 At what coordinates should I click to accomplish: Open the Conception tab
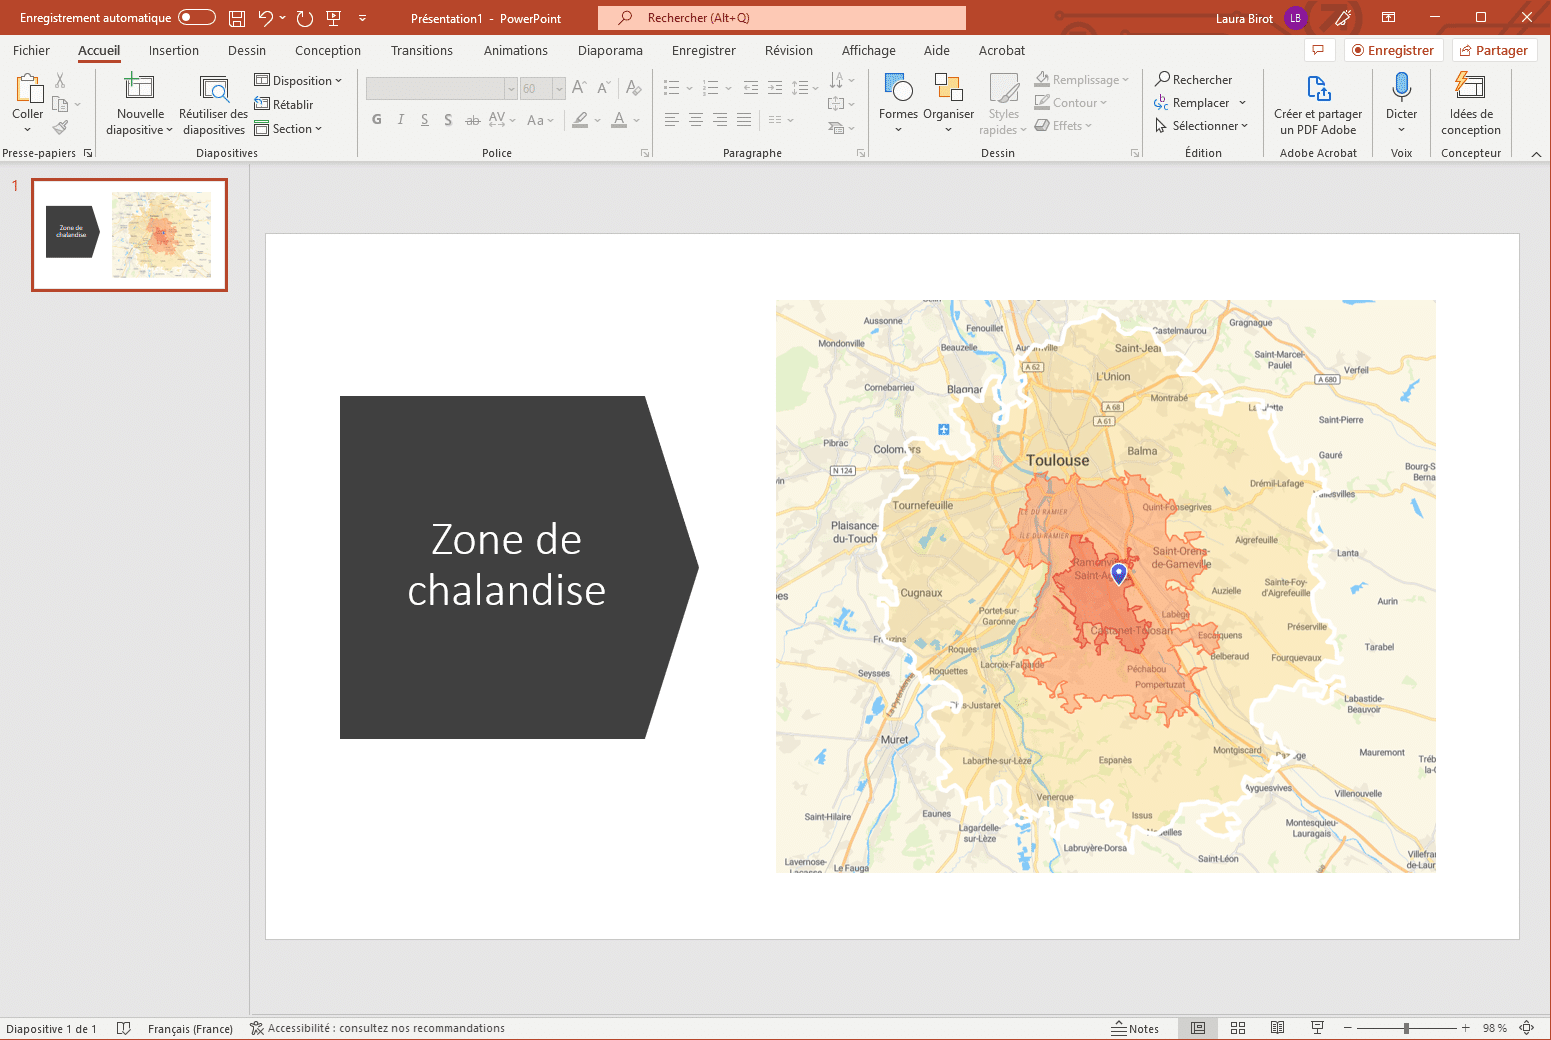click(x=328, y=50)
